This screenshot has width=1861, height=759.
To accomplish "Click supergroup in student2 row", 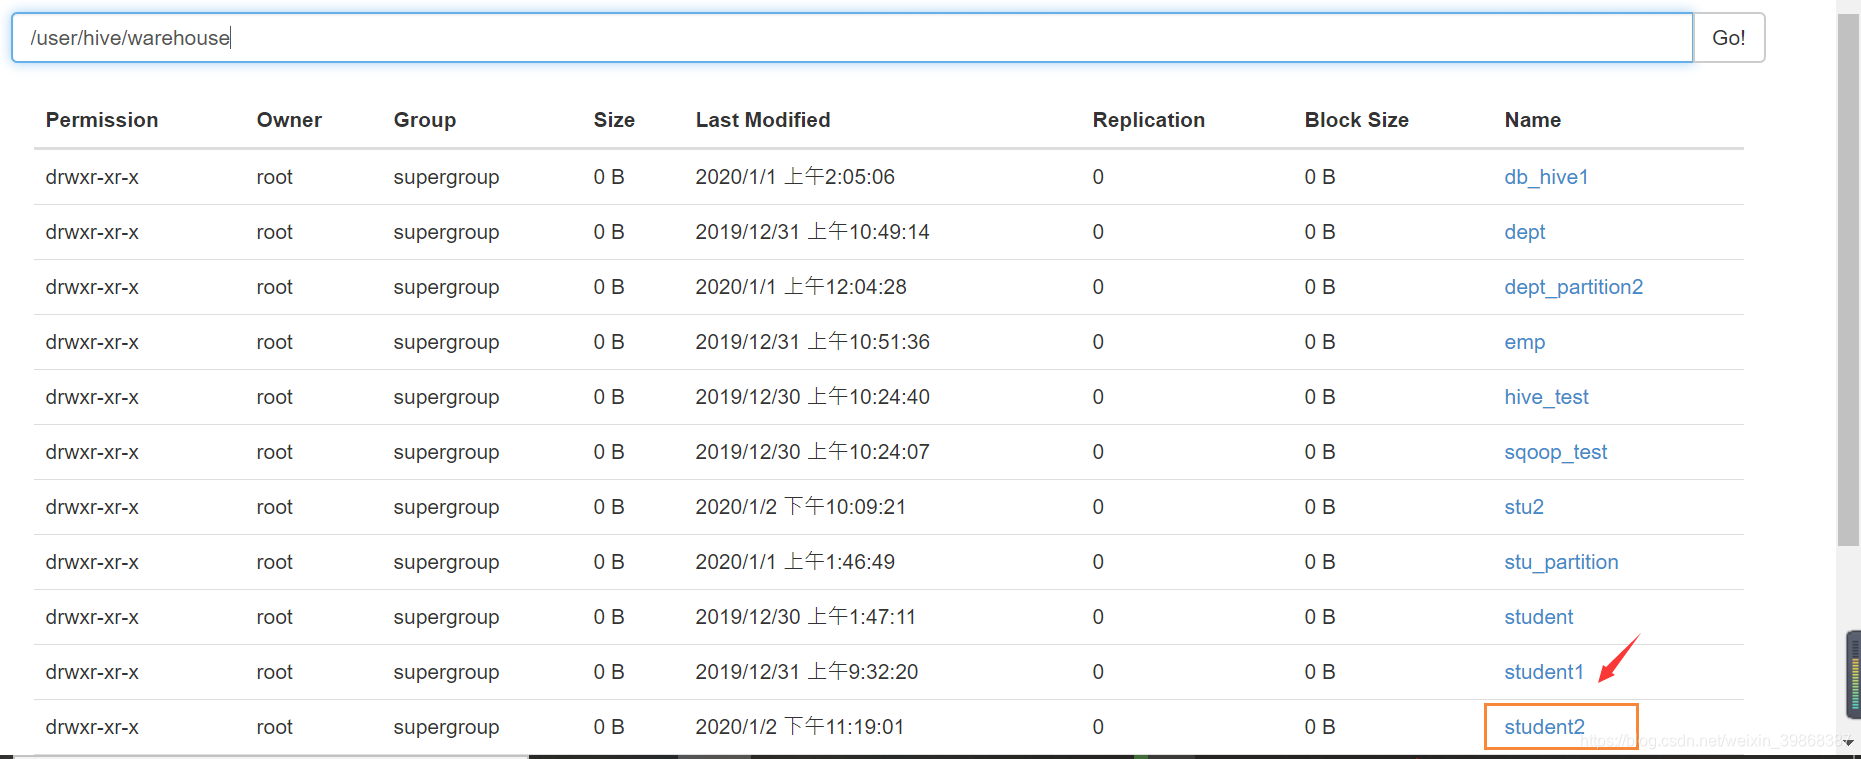I will click(446, 727).
